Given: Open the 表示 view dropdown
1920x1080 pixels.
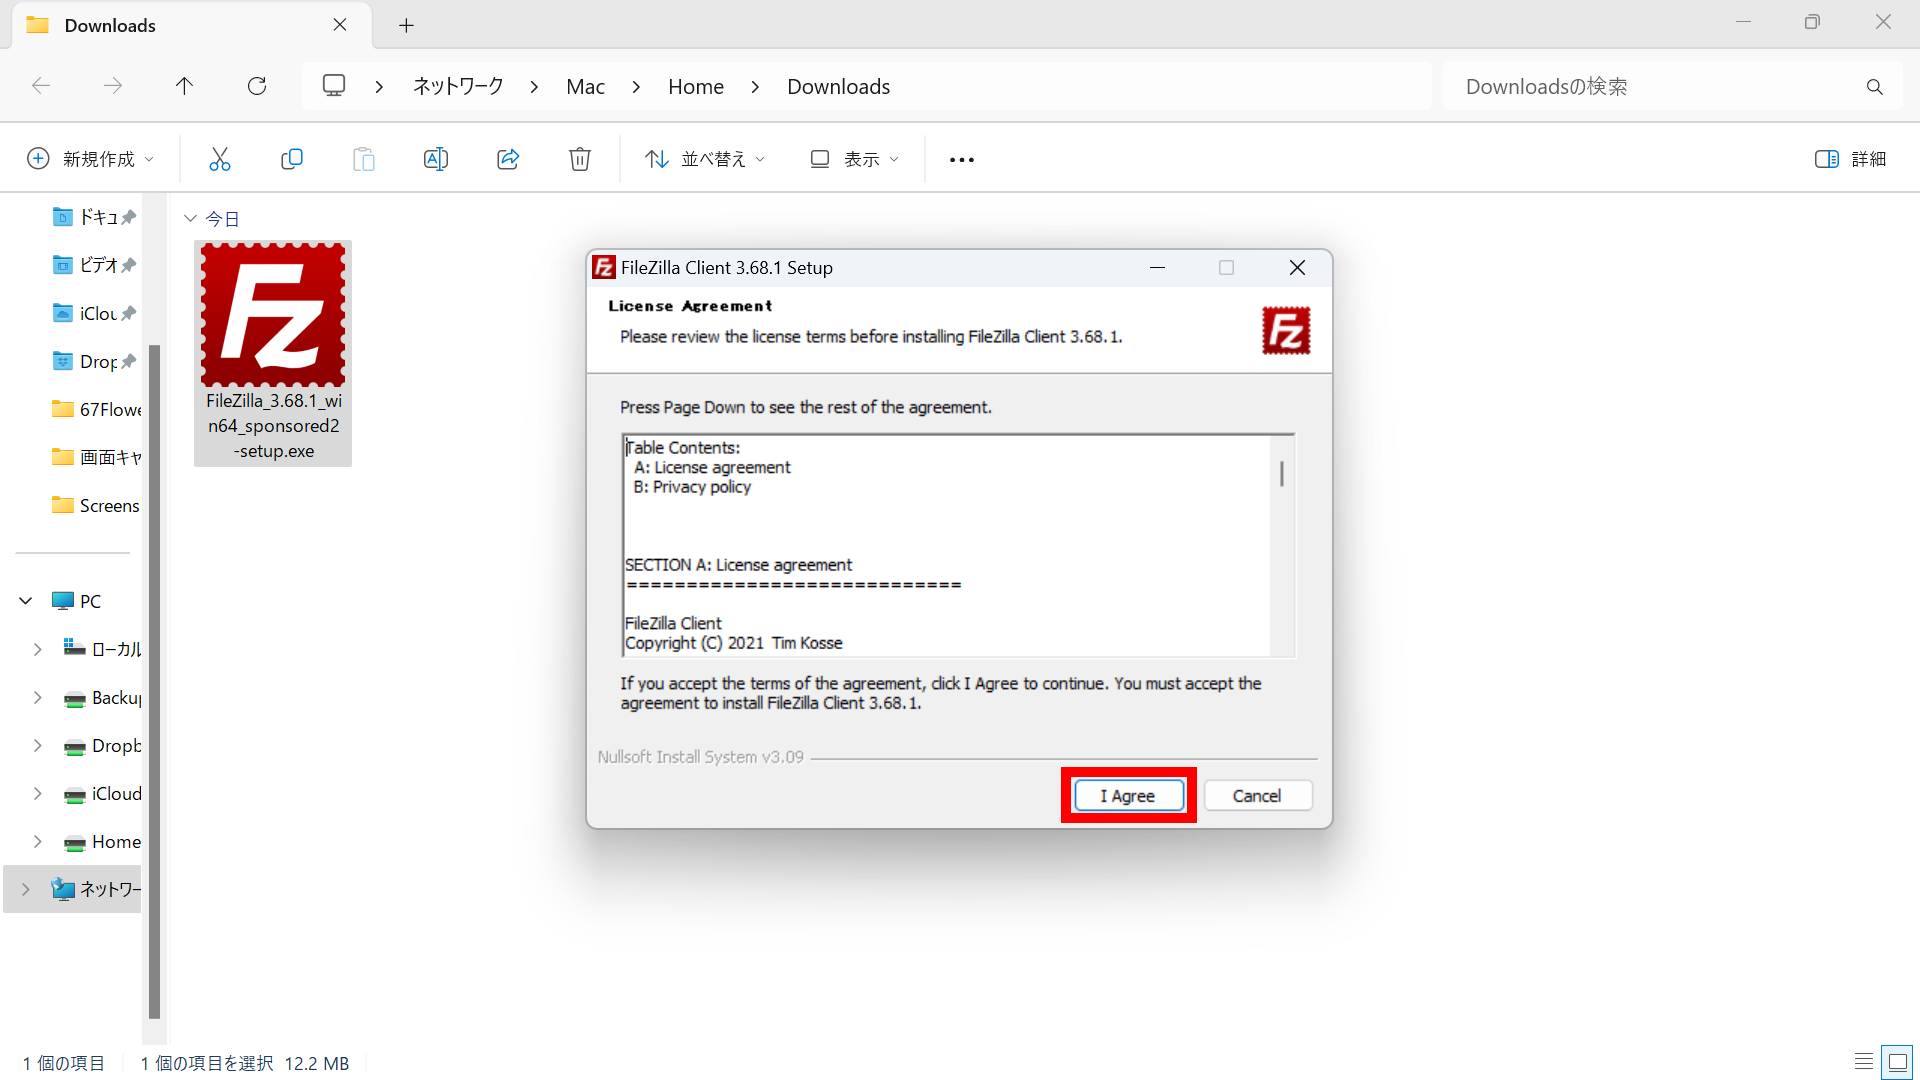Looking at the screenshot, I should [x=855, y=159].
